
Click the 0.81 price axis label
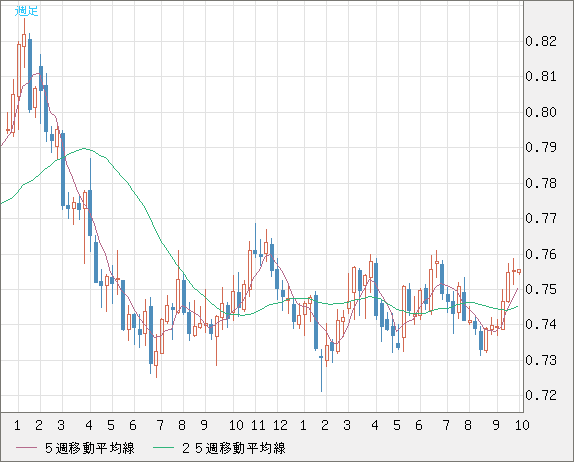coord(541,77)
